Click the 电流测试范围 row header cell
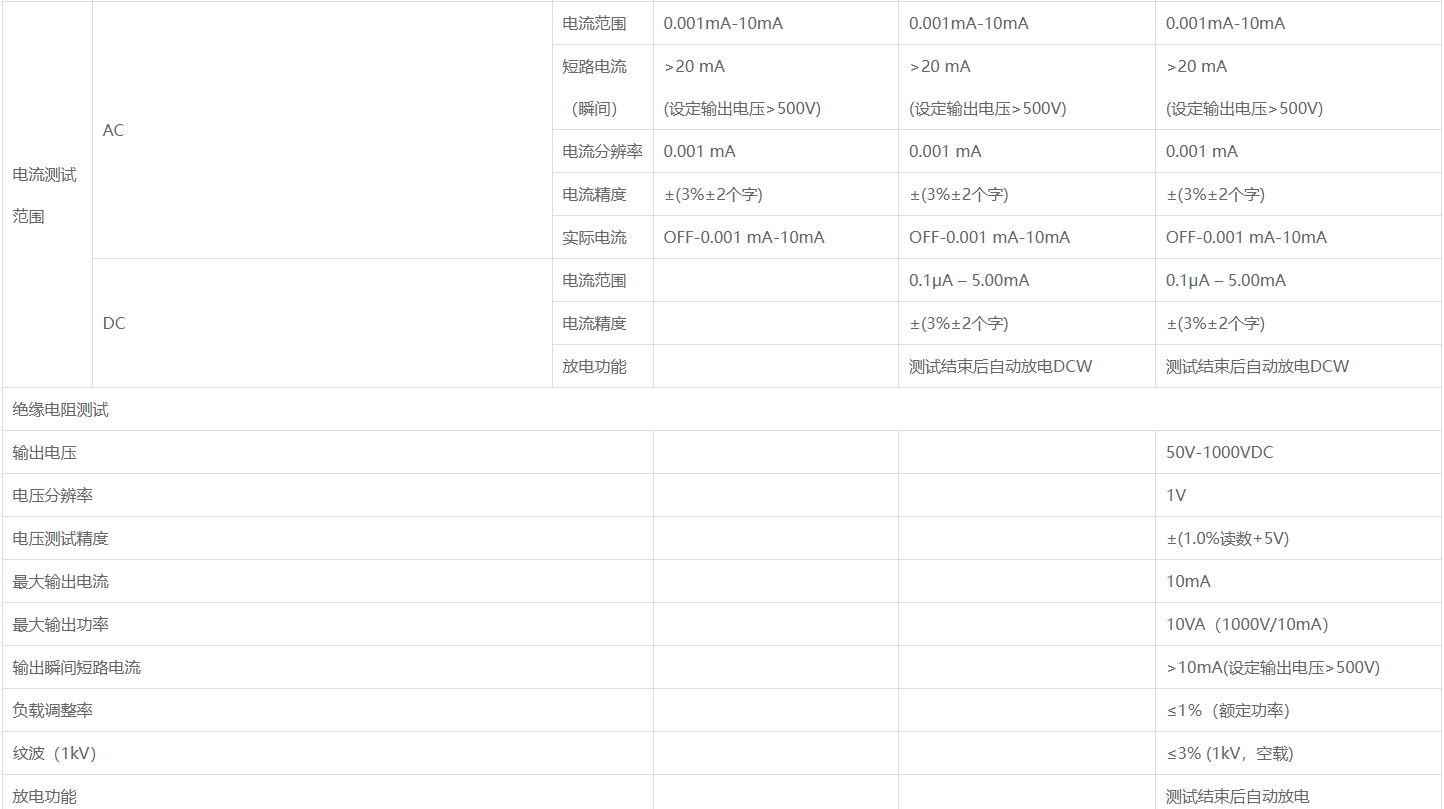1444x809 pixels. click(x=47, y=195)
